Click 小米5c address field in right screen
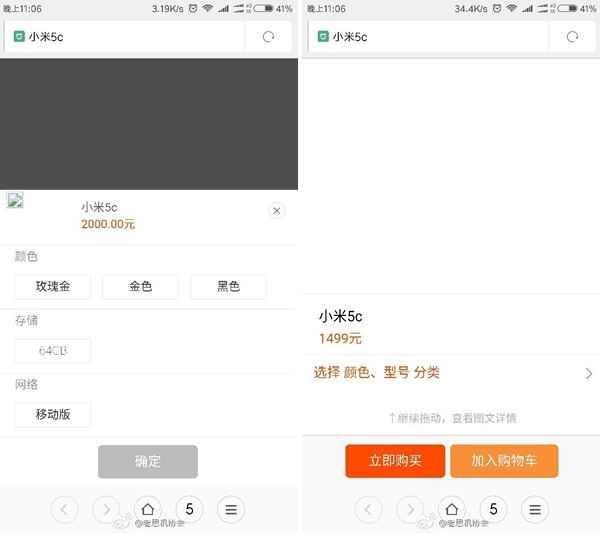The image size is (600, 533). pos(428,37)
